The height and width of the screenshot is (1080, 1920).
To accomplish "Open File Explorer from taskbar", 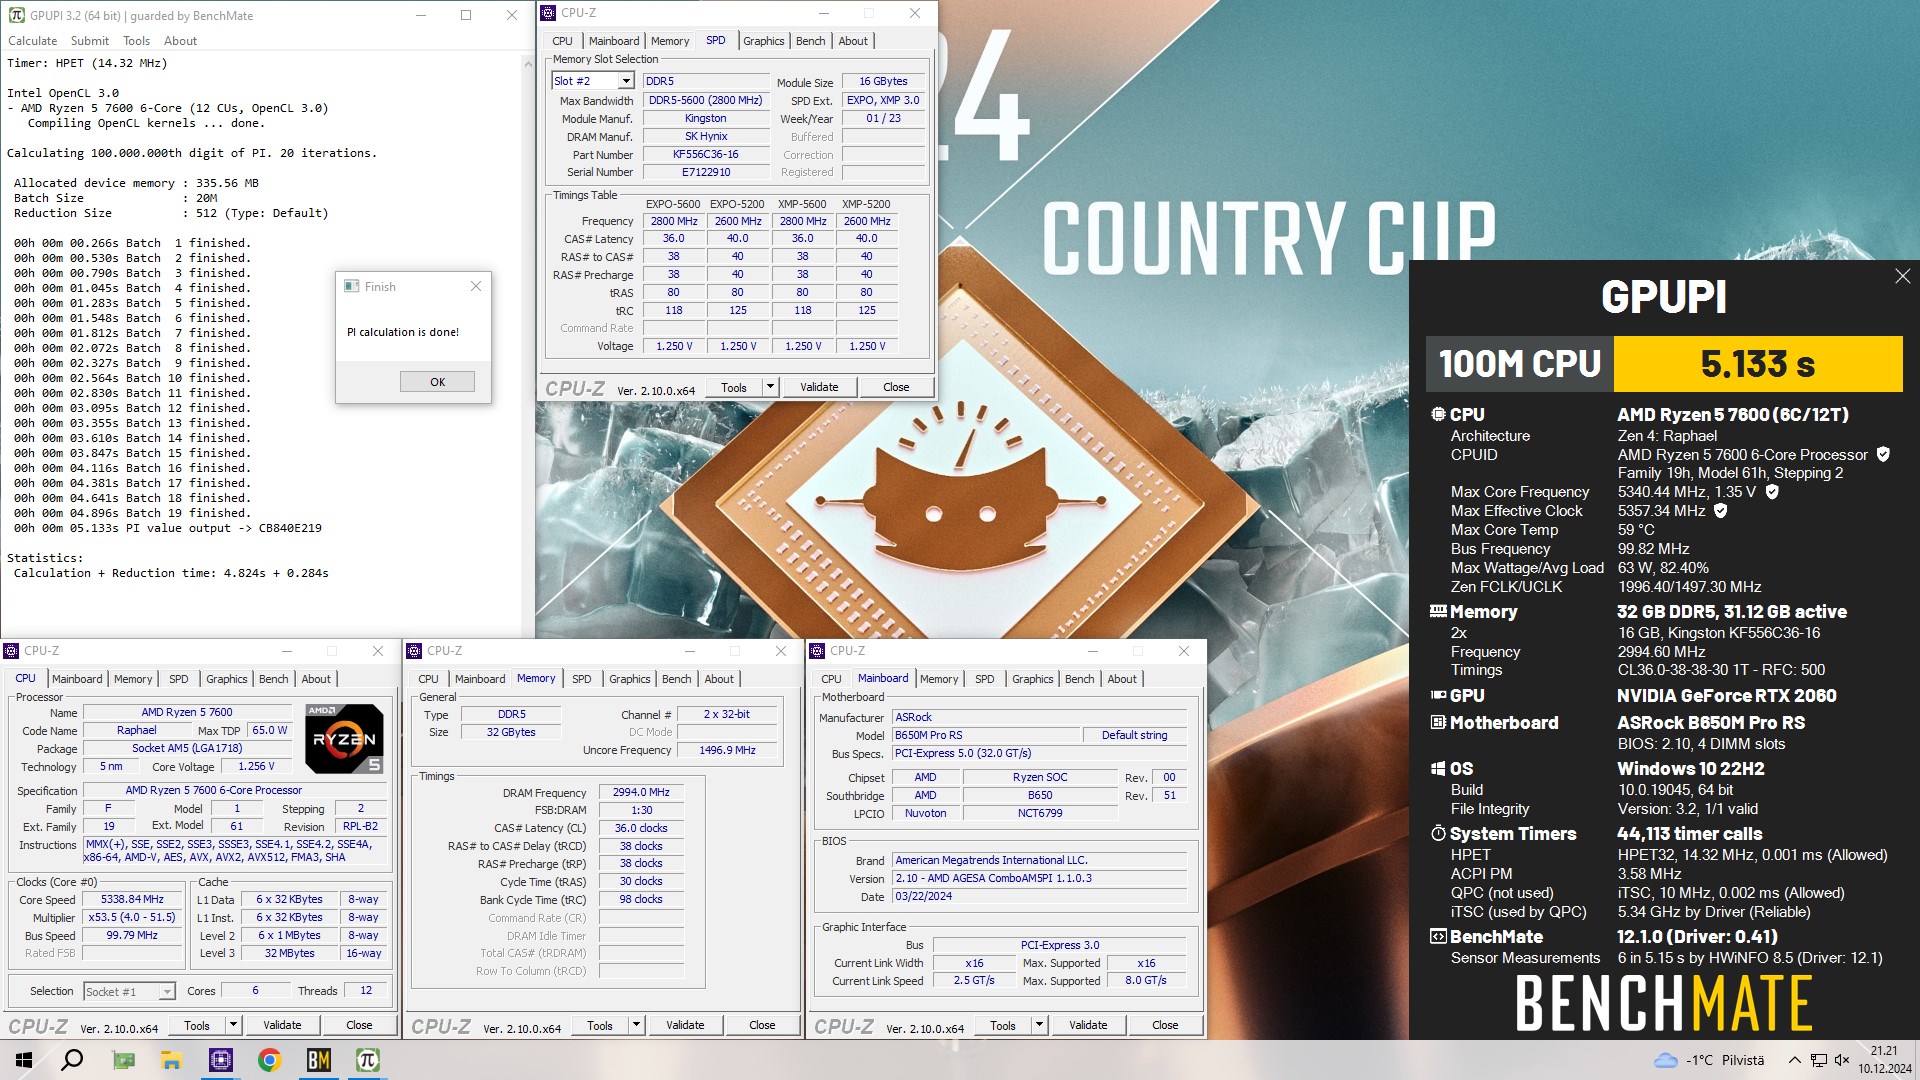I will point(171,1060).
